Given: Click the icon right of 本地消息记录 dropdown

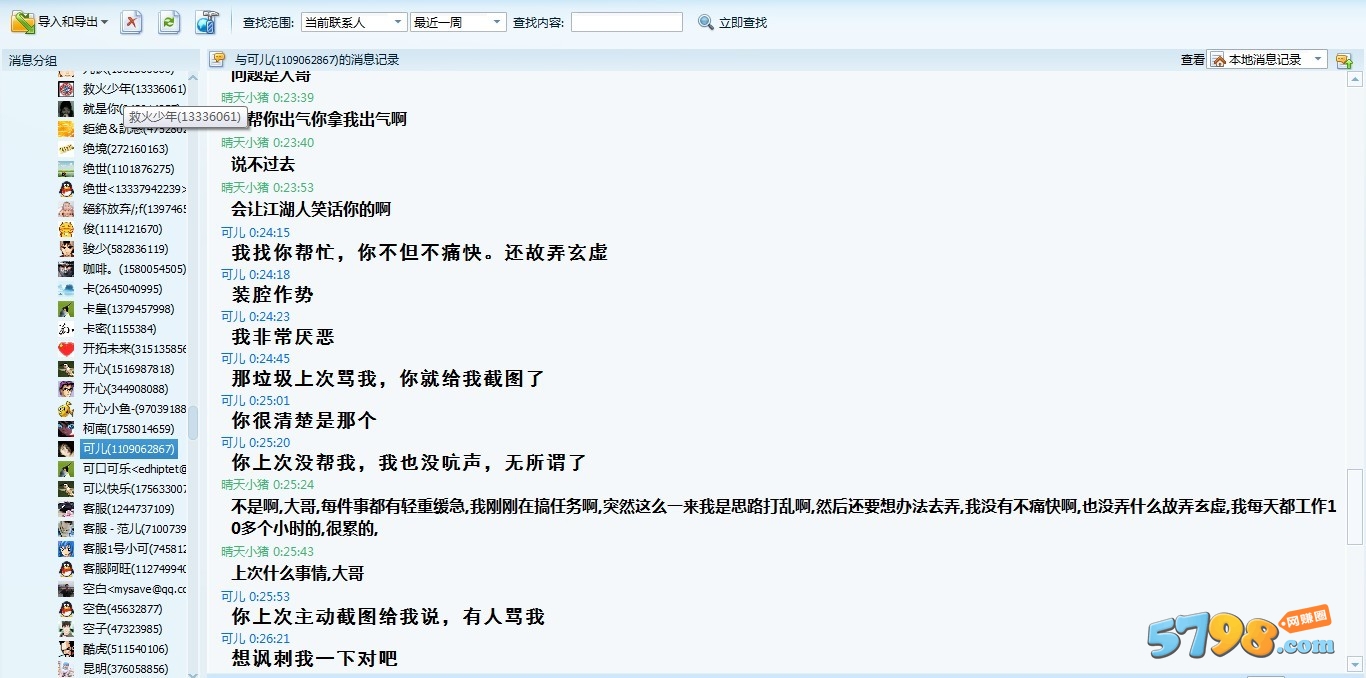Looking at the screenshot, I should [x=1344, y=60].
